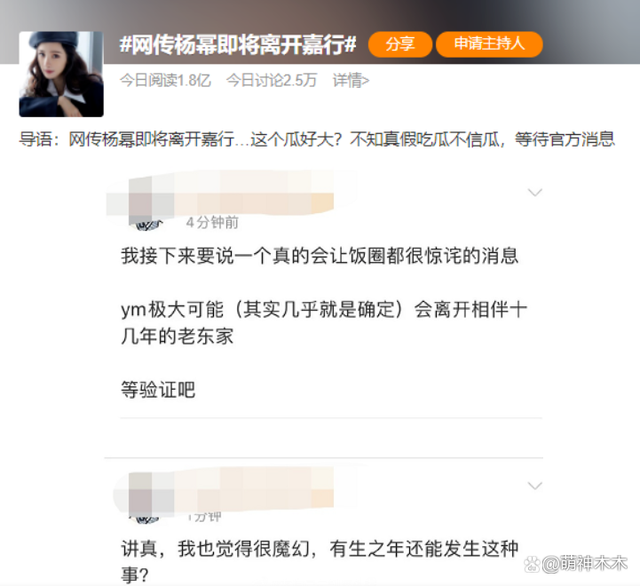This screenshot has height=586, width=640.
Task: Open the topic's portrait thumbnail image
Action: coord(61,74)
